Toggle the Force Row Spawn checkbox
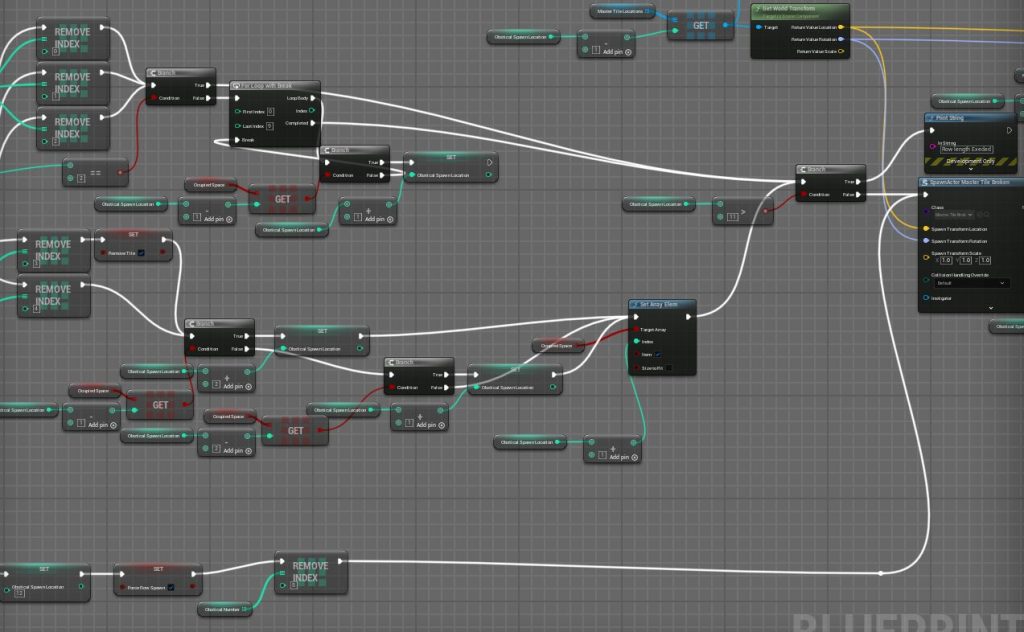The width and height of the screenshot is (1024, 632). pyautogui.click(x=171, y=587)
